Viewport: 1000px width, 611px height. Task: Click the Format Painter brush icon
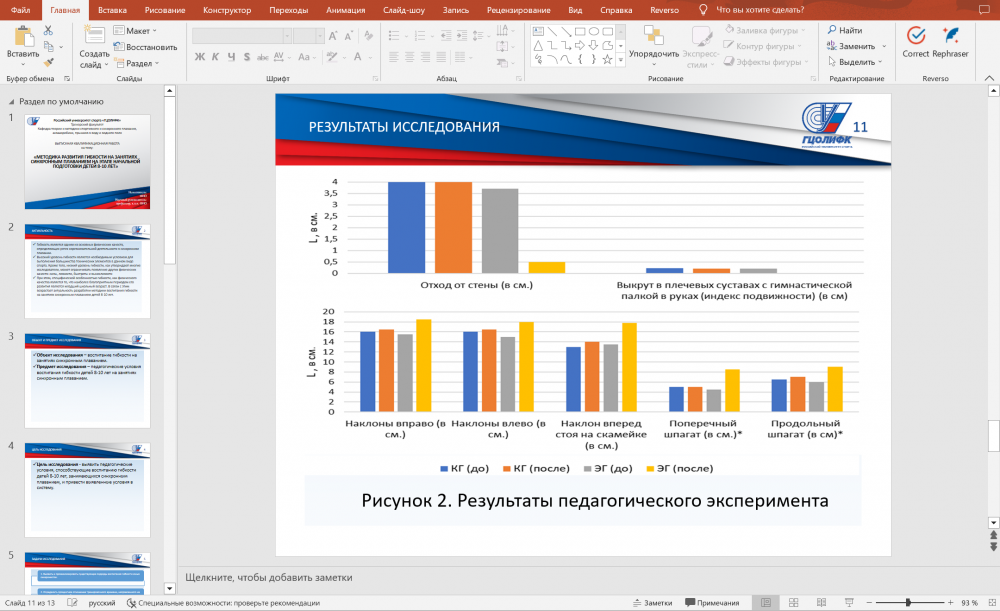pos(48,62)
